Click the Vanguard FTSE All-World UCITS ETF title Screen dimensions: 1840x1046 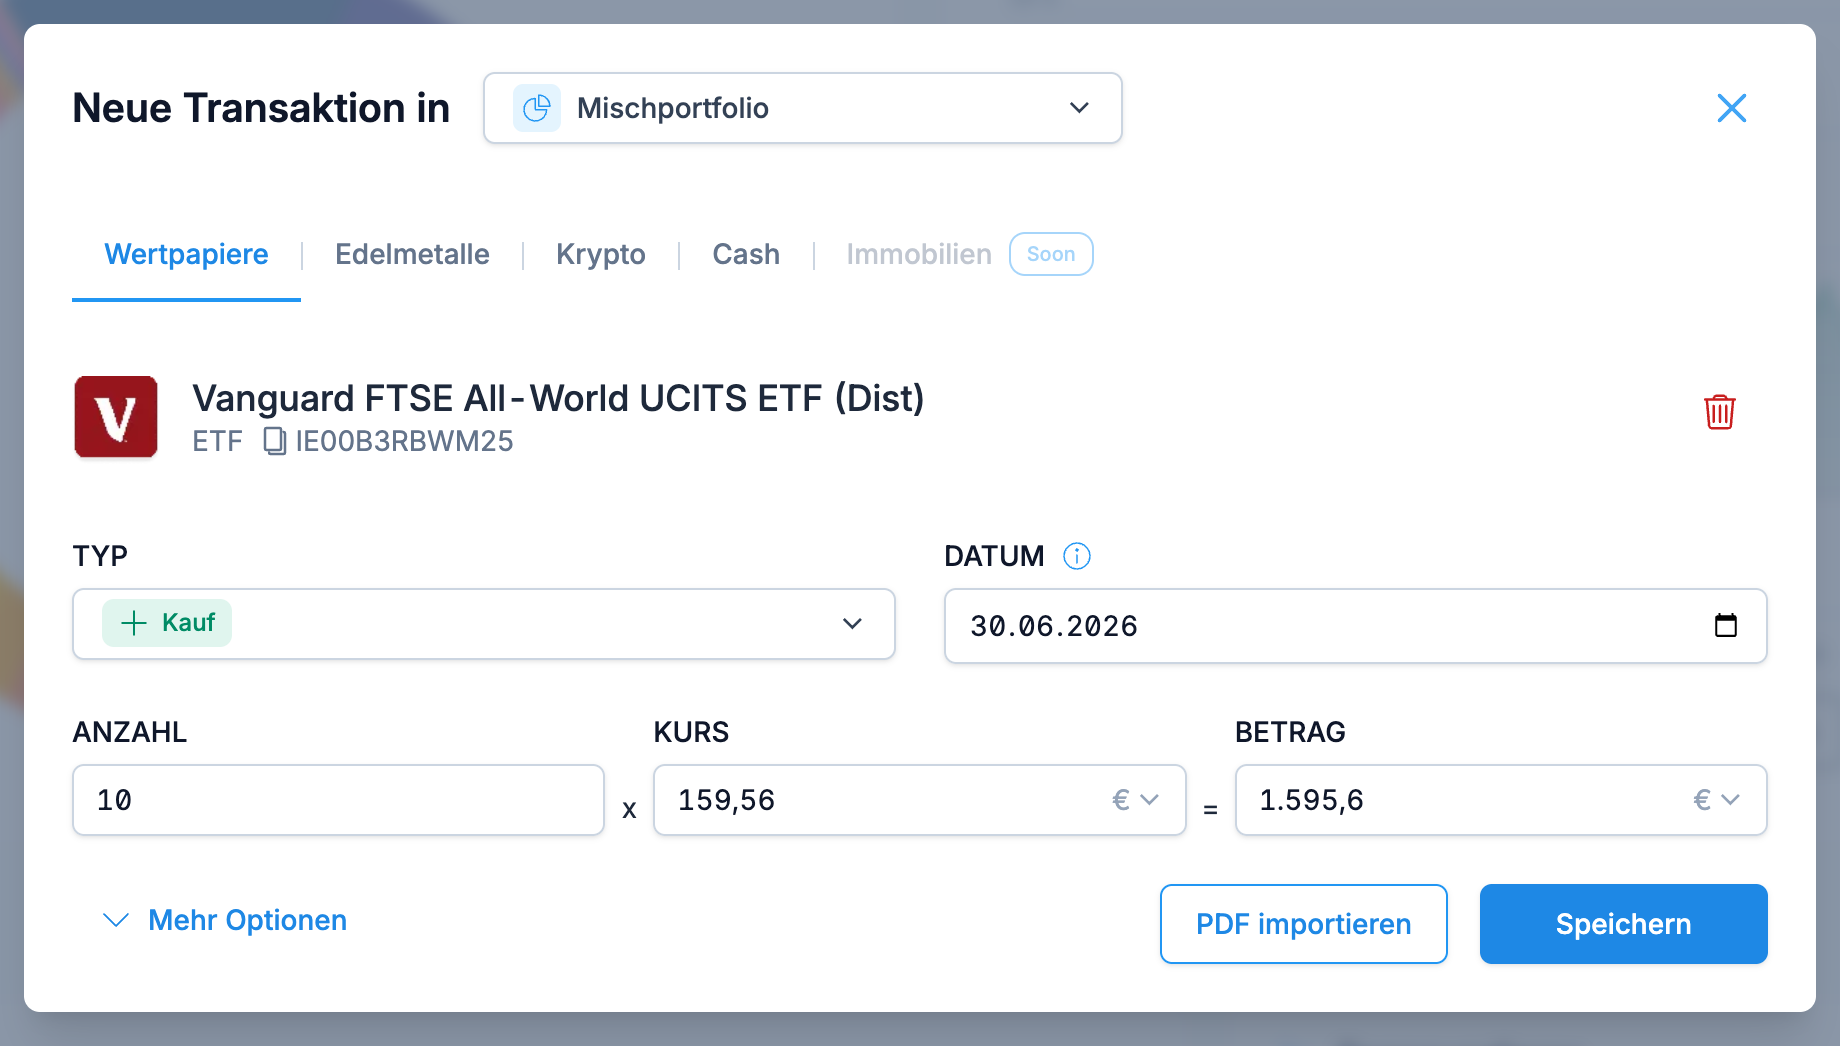[558, 398]
